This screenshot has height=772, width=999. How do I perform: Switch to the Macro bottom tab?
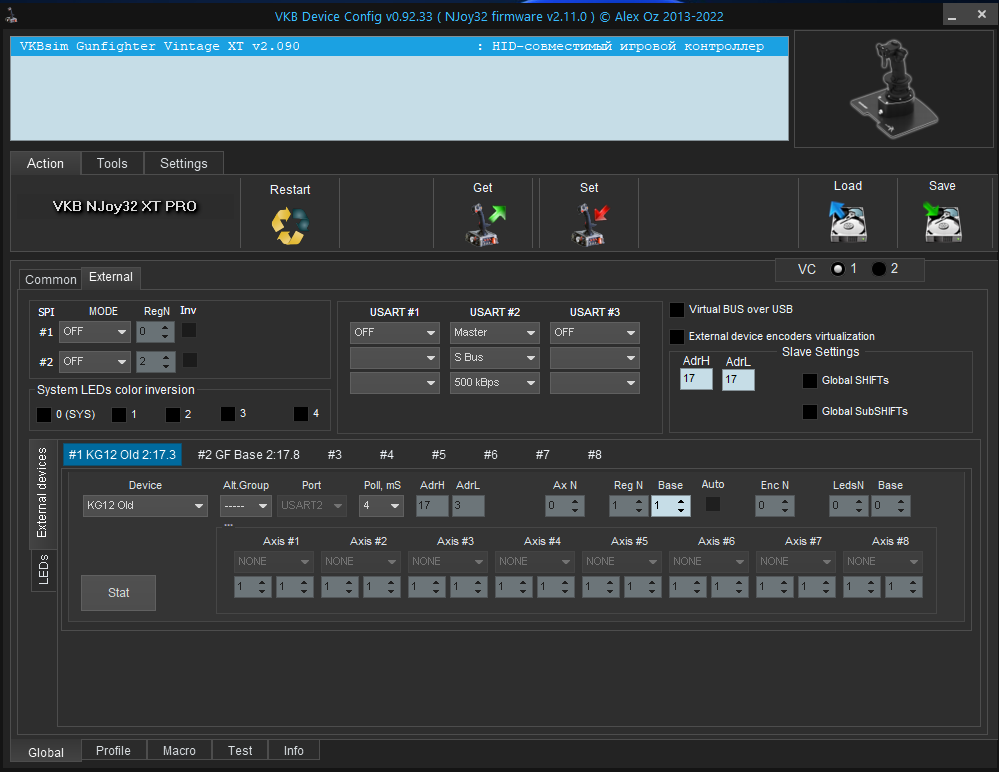click(x=179, y=750)
